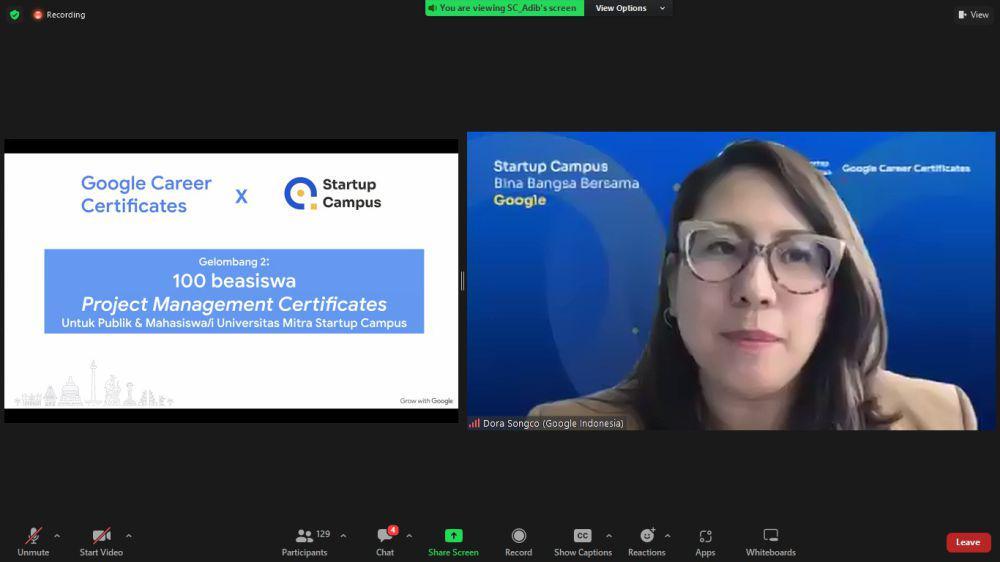Click the Record button
The height and width of the screenshot is (562, 1000).
518,542
